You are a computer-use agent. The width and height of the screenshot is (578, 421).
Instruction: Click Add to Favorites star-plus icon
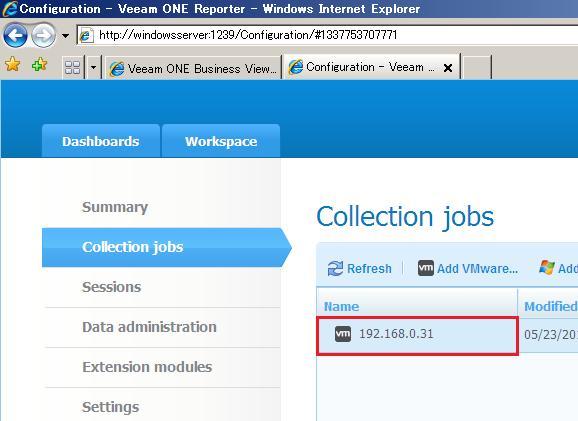(39, 65)
